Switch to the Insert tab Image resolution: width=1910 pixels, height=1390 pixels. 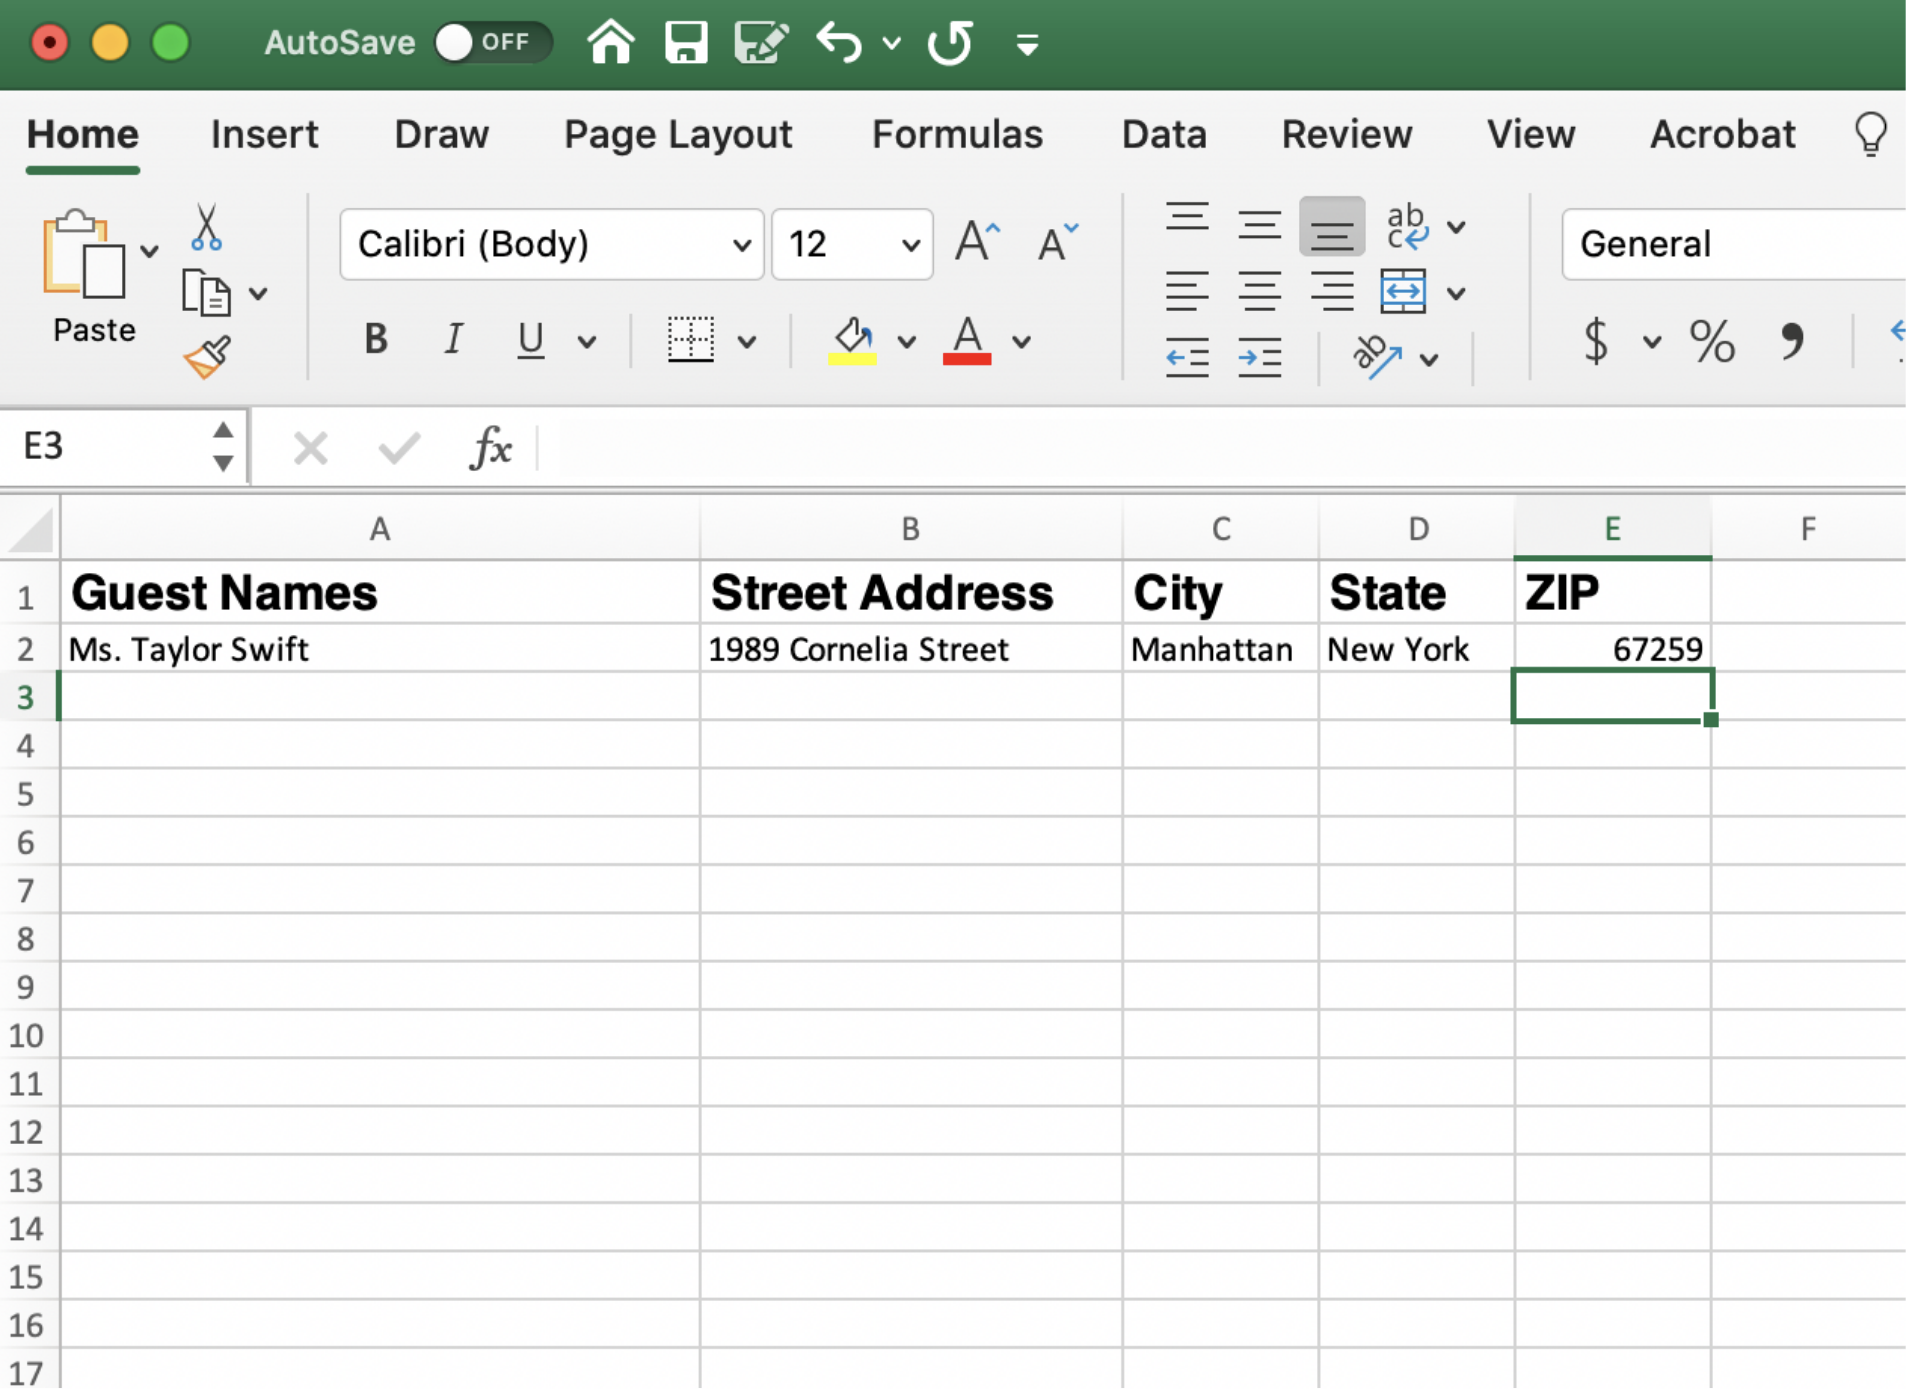(x=265, y=134)
